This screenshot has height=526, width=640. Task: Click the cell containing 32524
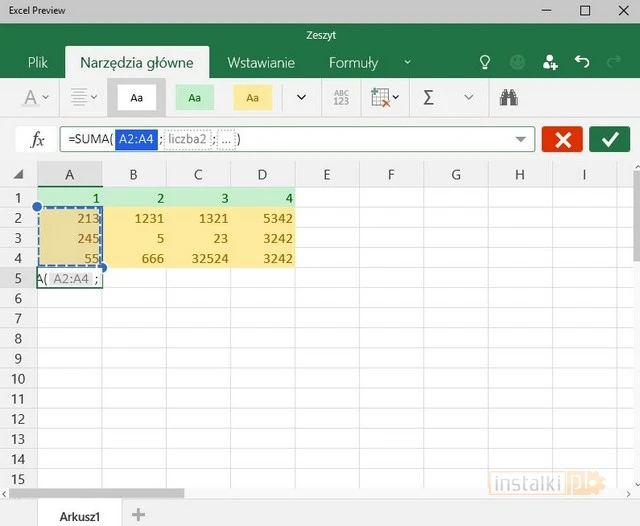click(x=198, y=258)
